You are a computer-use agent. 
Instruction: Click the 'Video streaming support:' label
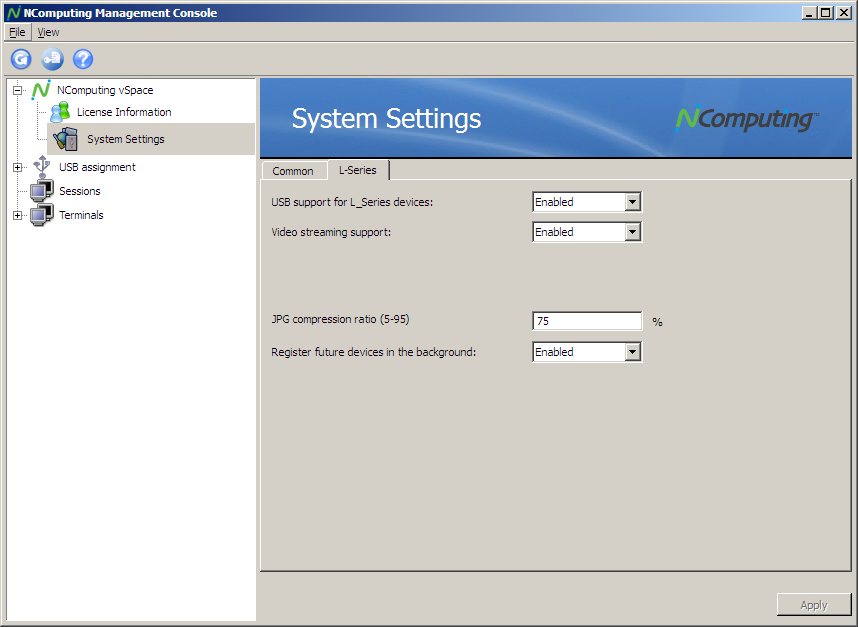[x=331, y=232]
